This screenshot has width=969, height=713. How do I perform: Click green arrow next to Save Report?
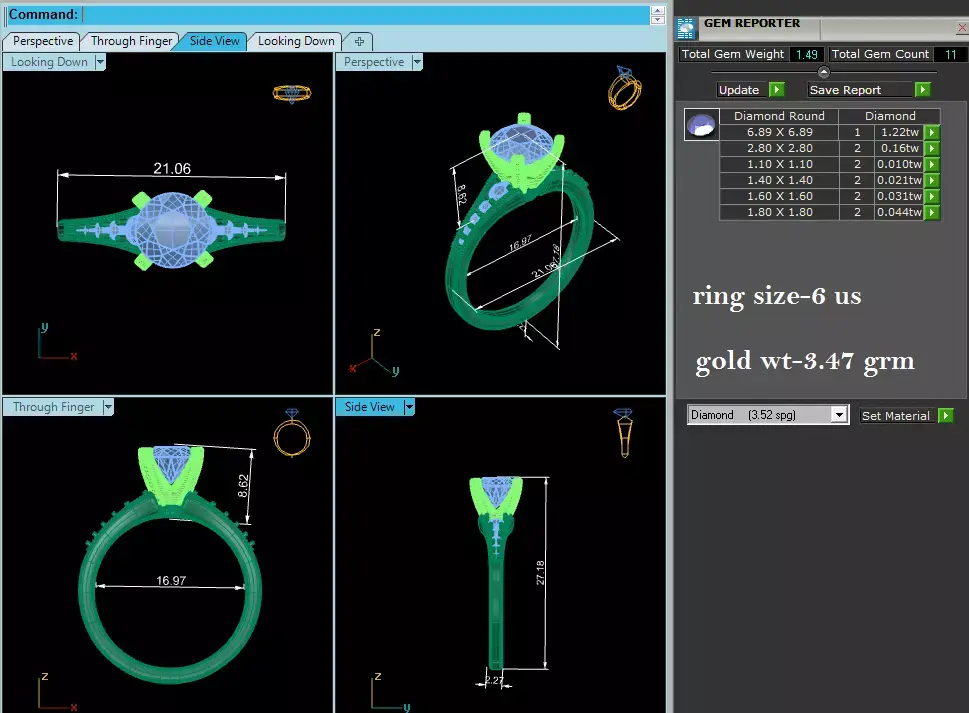pyautogui.click(x=923, y=90)
